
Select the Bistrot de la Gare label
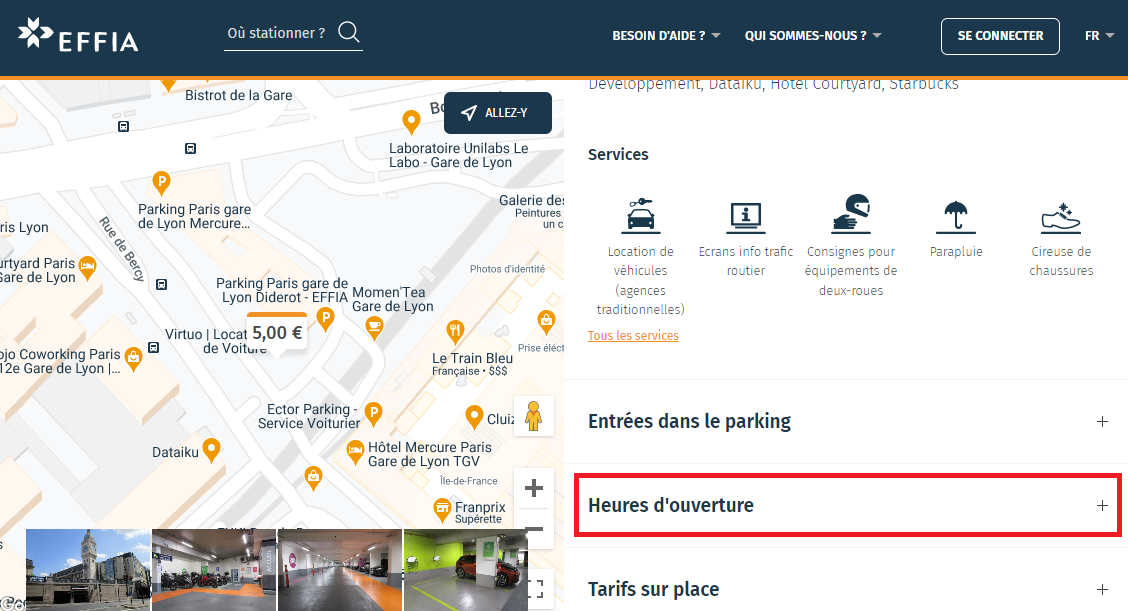(x=239, y=95)
